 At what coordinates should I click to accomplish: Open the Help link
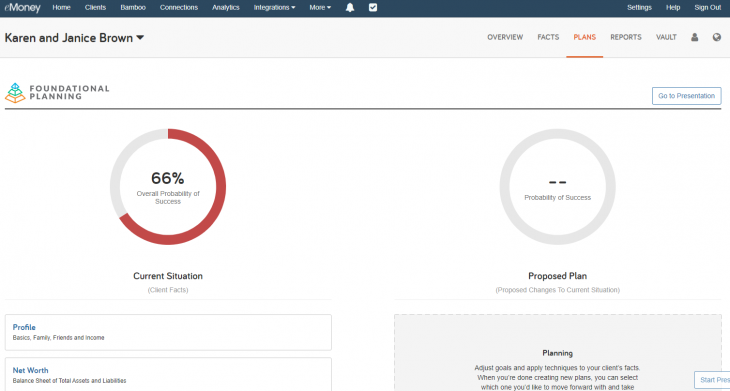(x=673, y=7)
